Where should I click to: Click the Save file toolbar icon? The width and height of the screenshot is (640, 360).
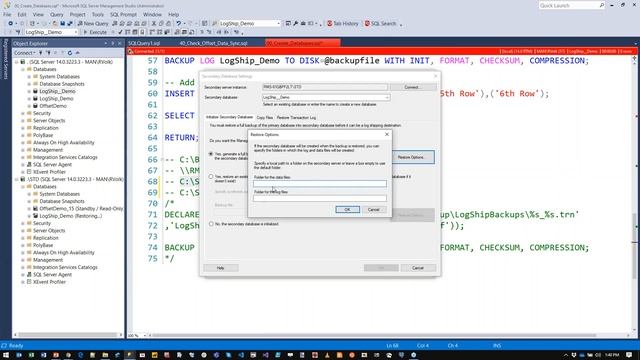(62, 24)
